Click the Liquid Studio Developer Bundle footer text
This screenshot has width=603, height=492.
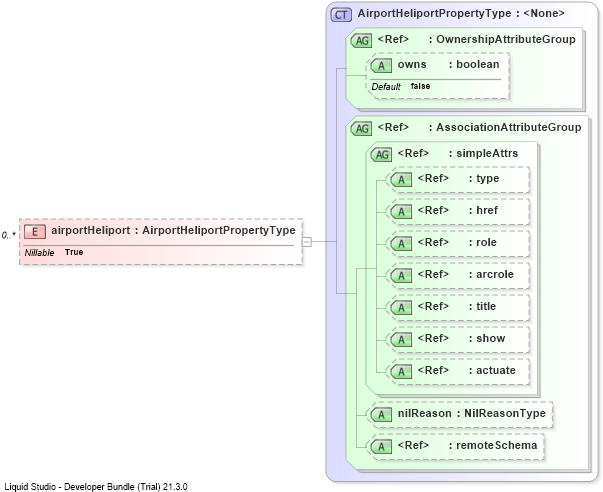click(96, 487)
